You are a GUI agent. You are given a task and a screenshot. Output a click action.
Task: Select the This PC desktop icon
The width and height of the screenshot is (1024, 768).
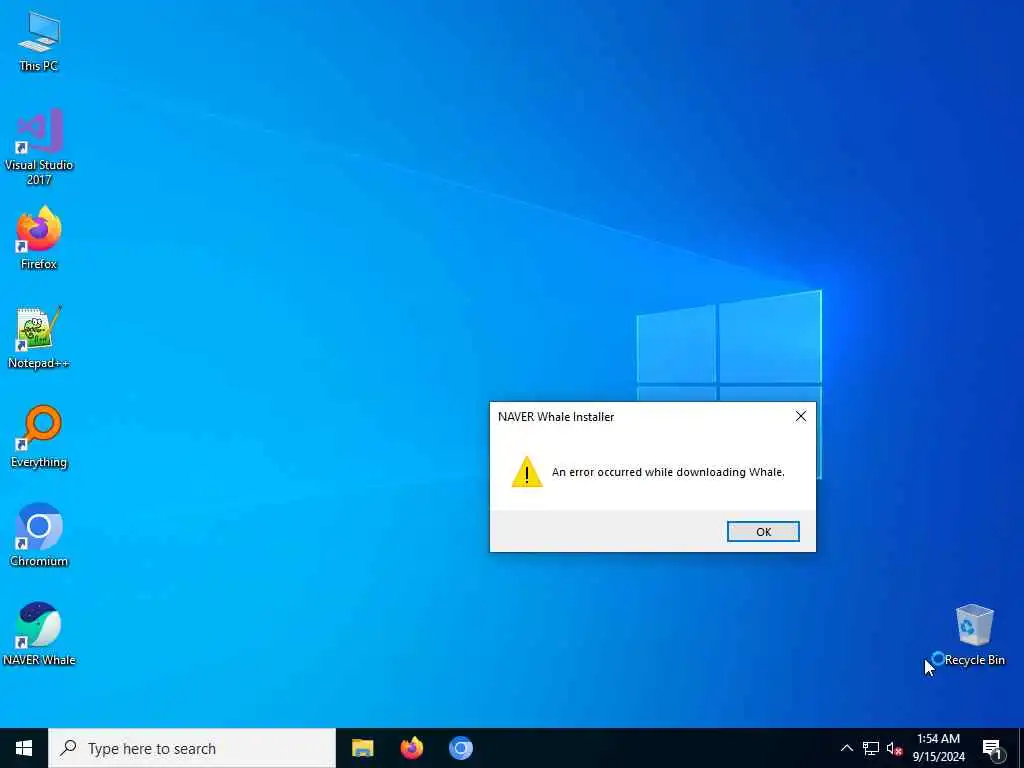tap(39, 42)
